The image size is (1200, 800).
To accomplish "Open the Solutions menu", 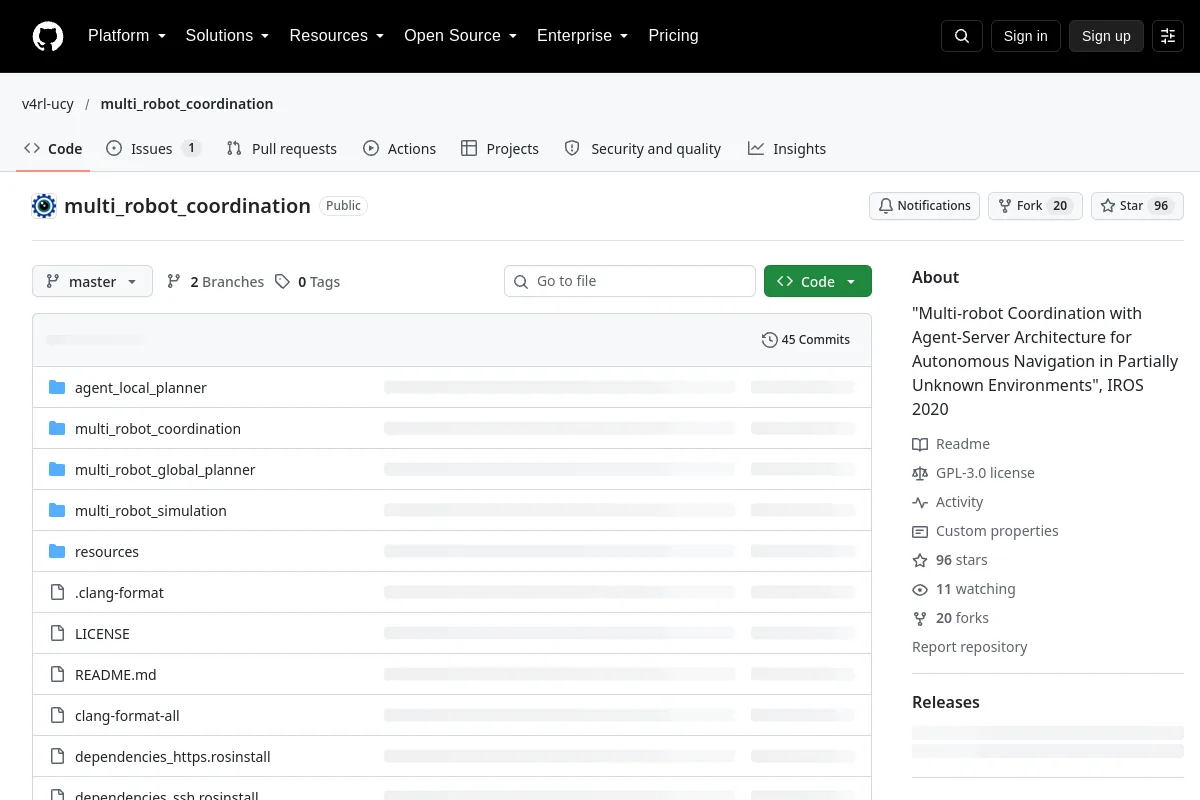I will [x=228, y=36].
